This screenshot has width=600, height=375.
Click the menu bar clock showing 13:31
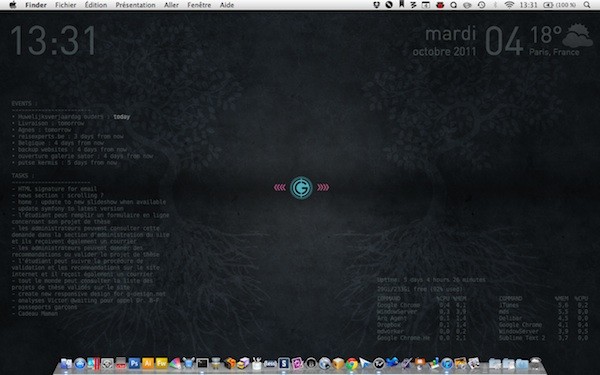528,5
